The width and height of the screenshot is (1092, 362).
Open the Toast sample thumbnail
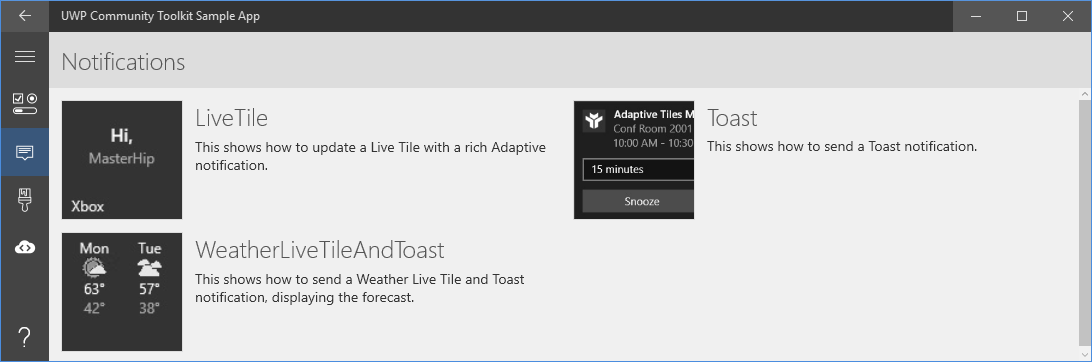click(634, 160)
